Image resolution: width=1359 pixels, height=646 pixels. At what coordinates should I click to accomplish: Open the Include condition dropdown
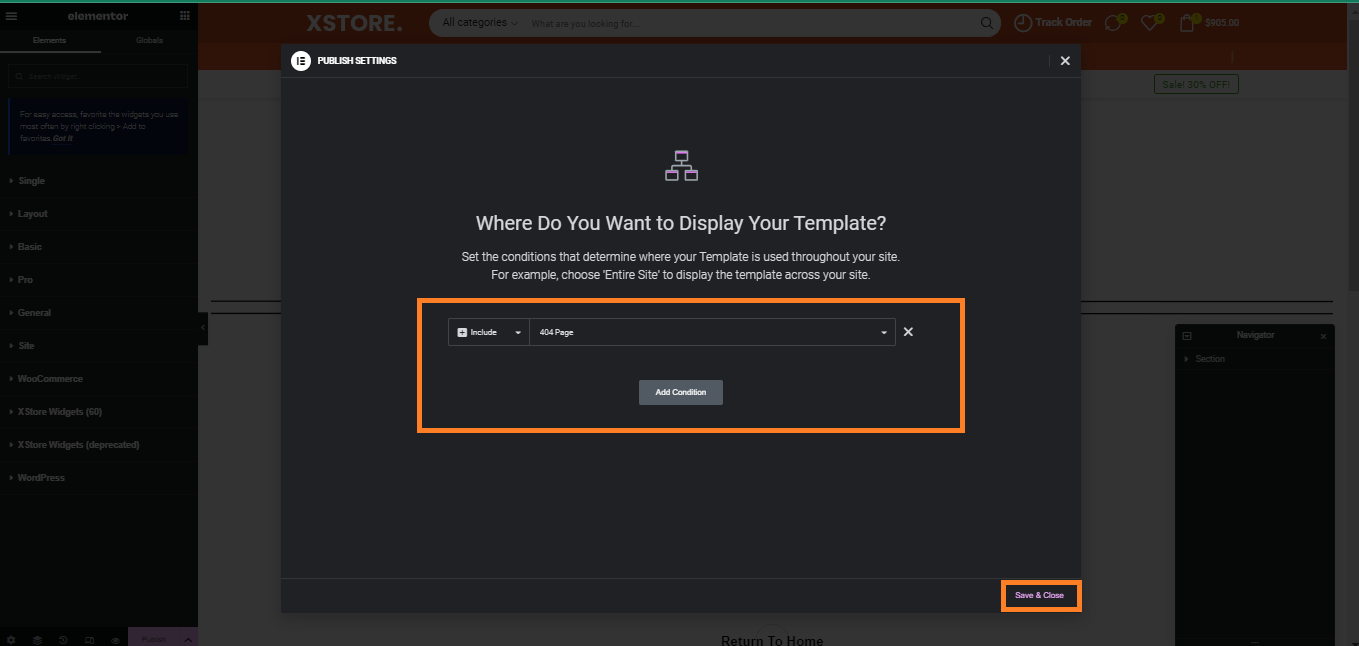[x=489, y=332]
